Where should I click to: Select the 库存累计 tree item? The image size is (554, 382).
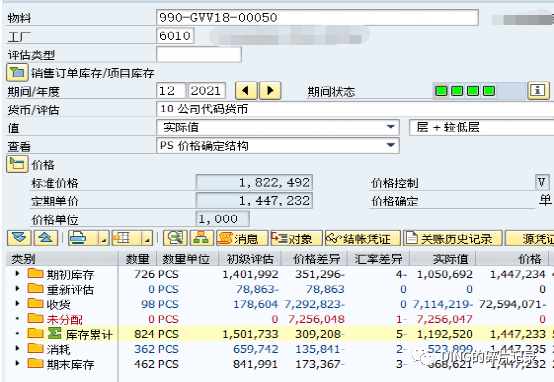89,334
